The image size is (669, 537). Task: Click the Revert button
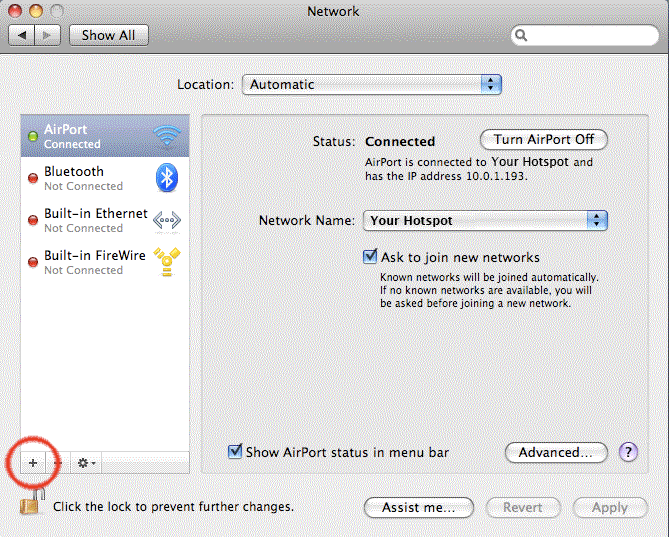point(523,507)
